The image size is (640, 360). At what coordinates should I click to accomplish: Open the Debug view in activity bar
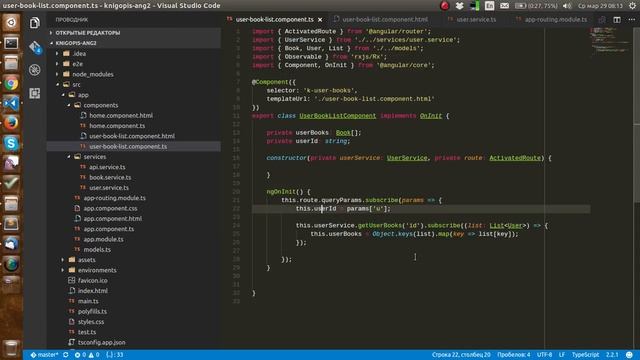35,70
